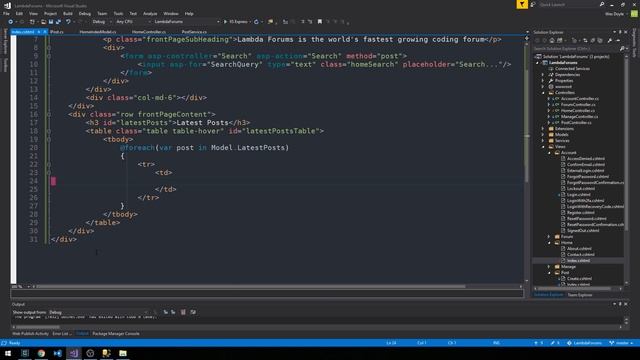
Task: Select ForumController.cs in Solution Explorer
Action: point(578,104)
